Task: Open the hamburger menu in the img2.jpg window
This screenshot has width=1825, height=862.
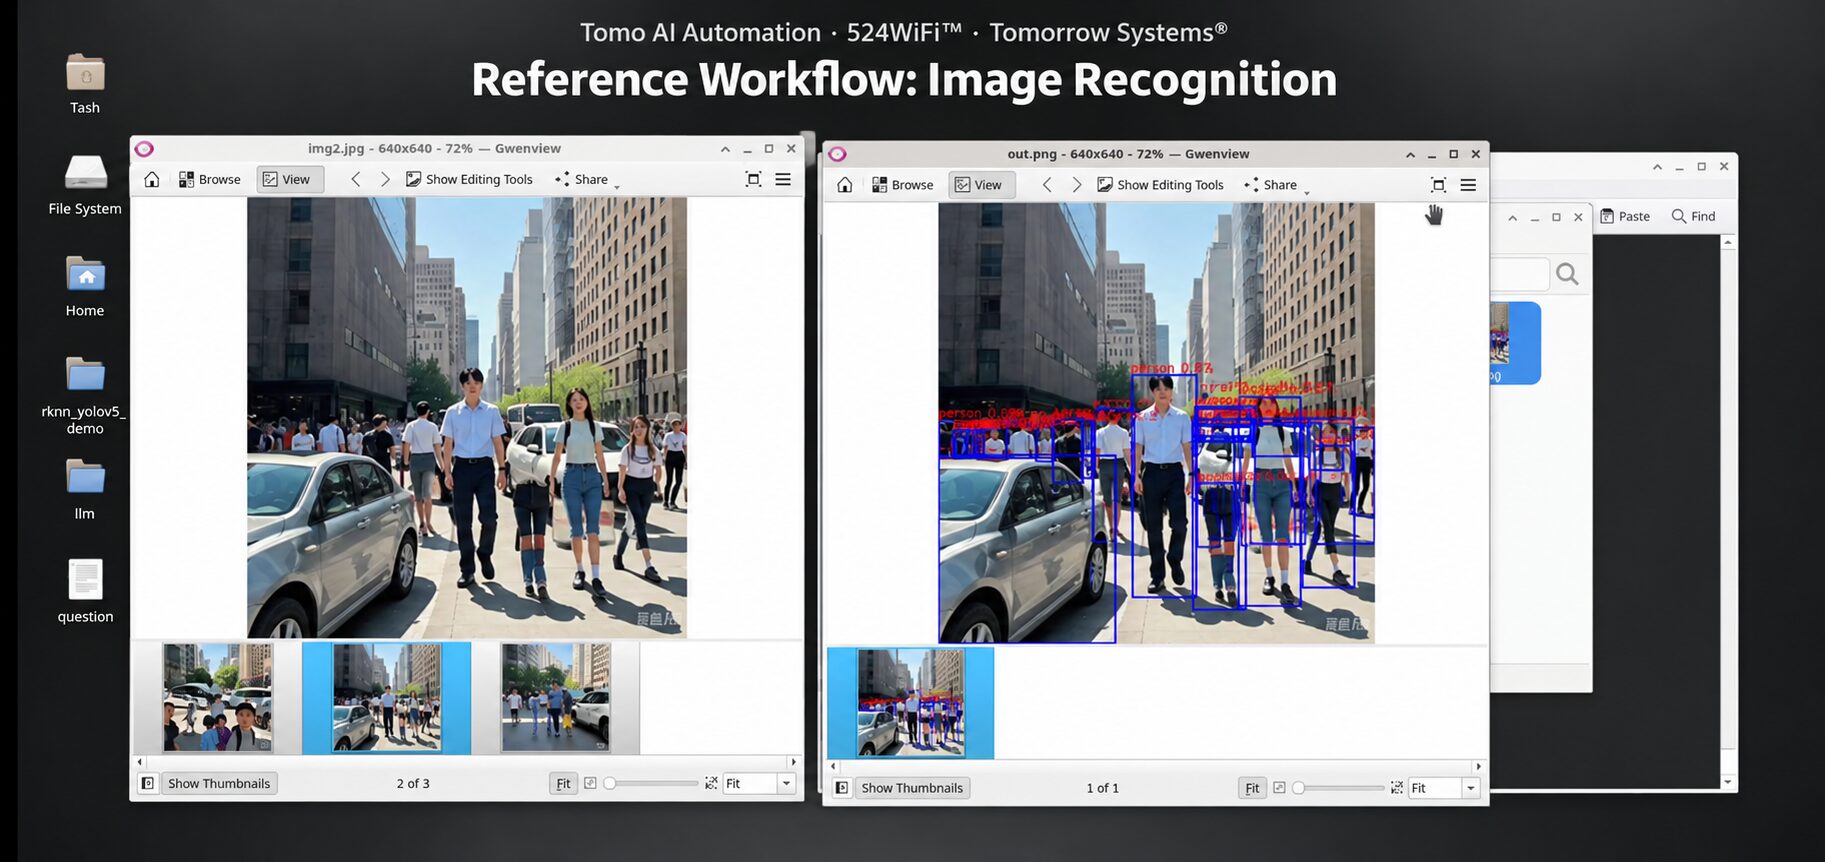Action: 783,179
